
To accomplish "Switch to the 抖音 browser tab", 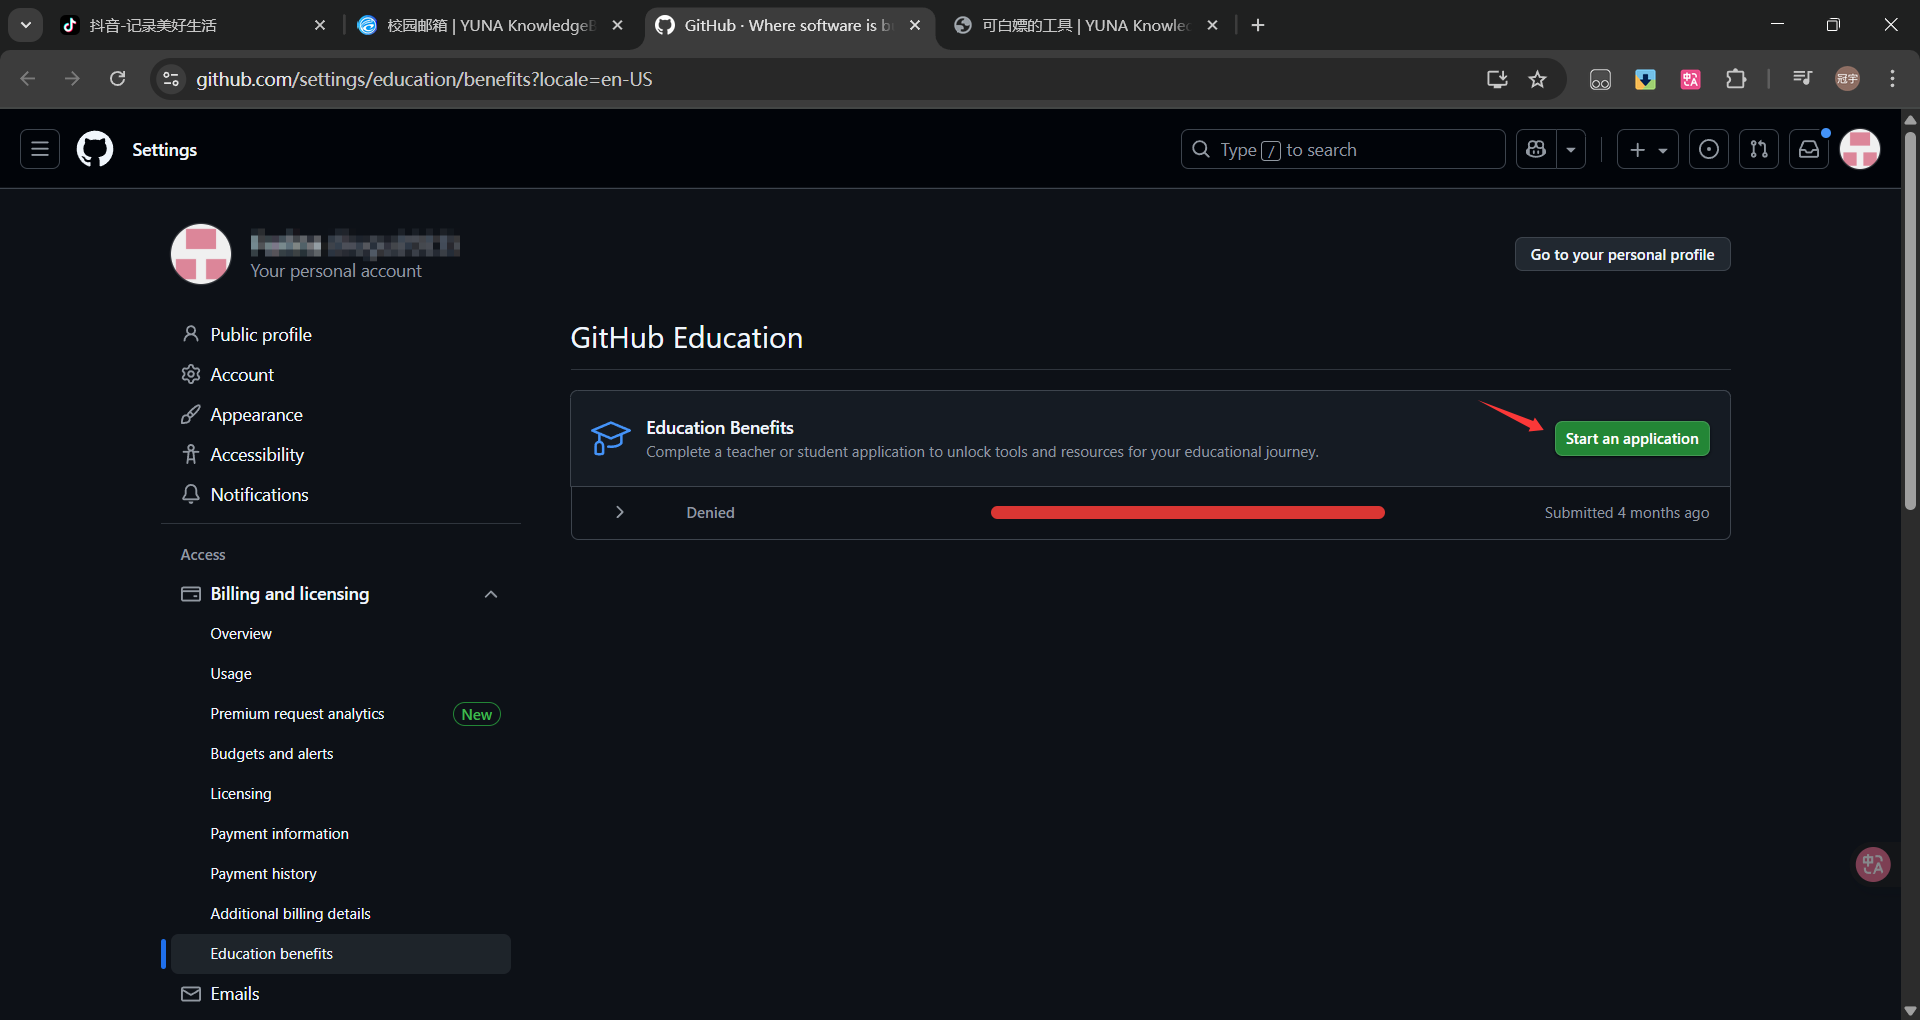I will (x=190, y=25).
